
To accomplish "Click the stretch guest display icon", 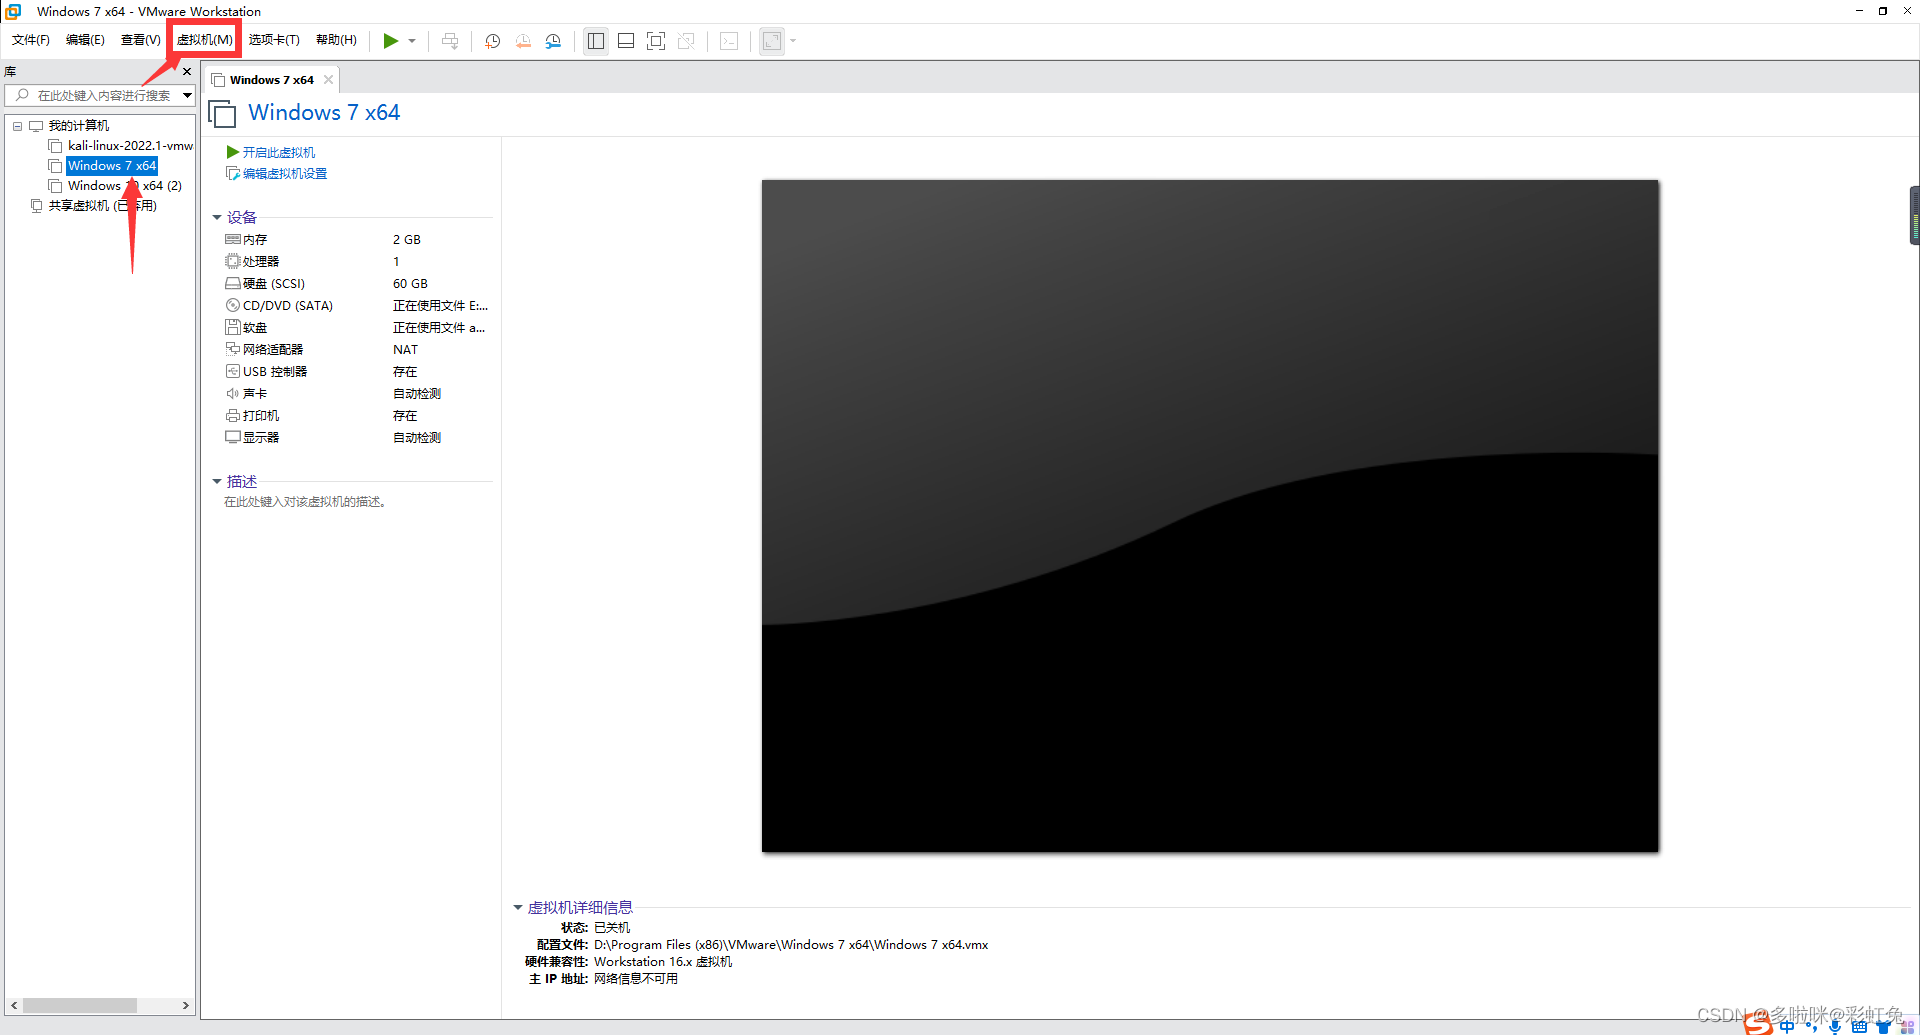I will pyautogui.click(x=772, y=41).
